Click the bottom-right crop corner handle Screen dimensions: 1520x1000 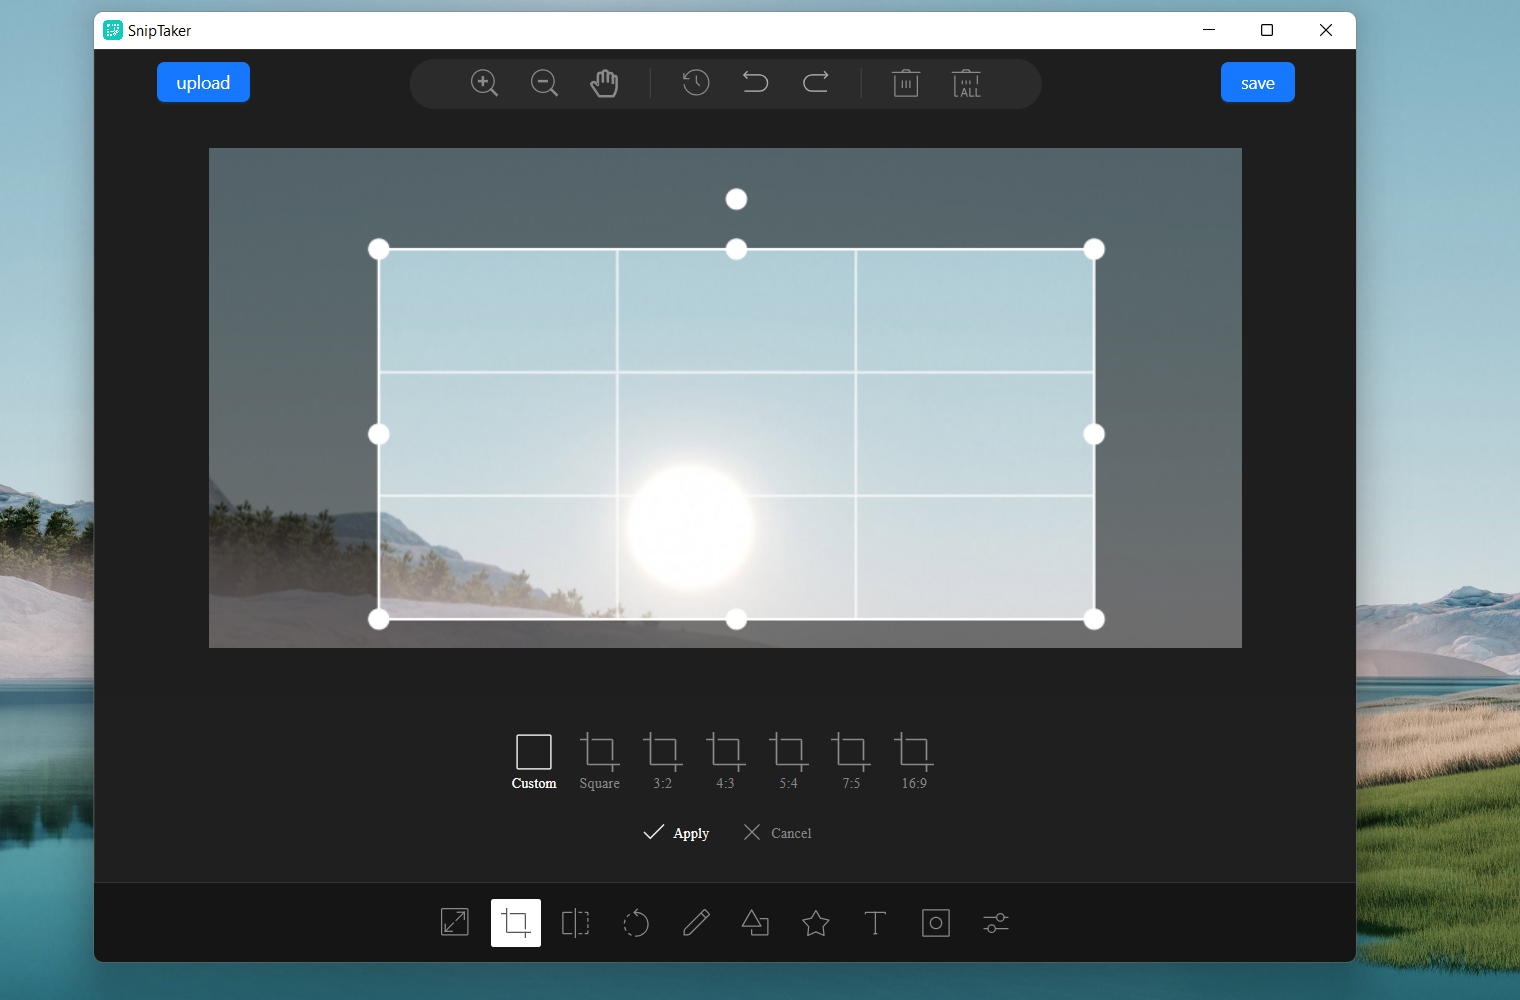1094,619
